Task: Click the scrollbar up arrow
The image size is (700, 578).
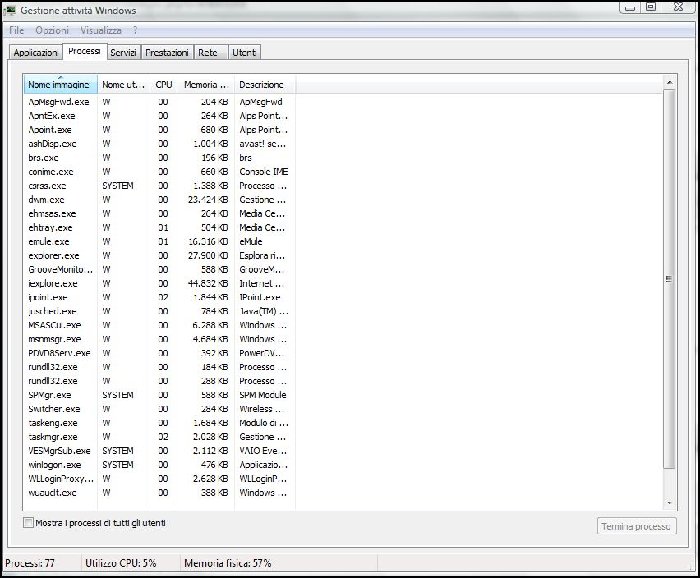Action: [669, 83]
